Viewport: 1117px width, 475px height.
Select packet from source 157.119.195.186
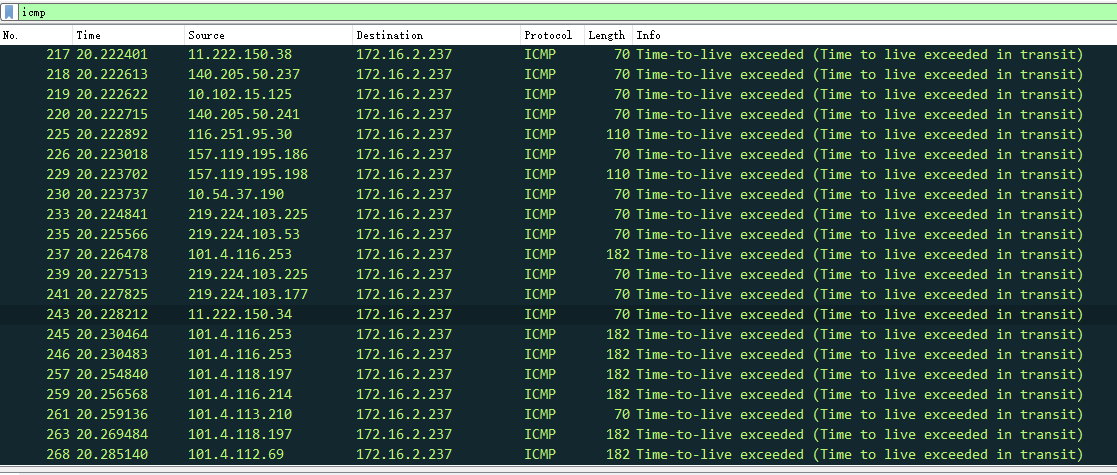558,155
